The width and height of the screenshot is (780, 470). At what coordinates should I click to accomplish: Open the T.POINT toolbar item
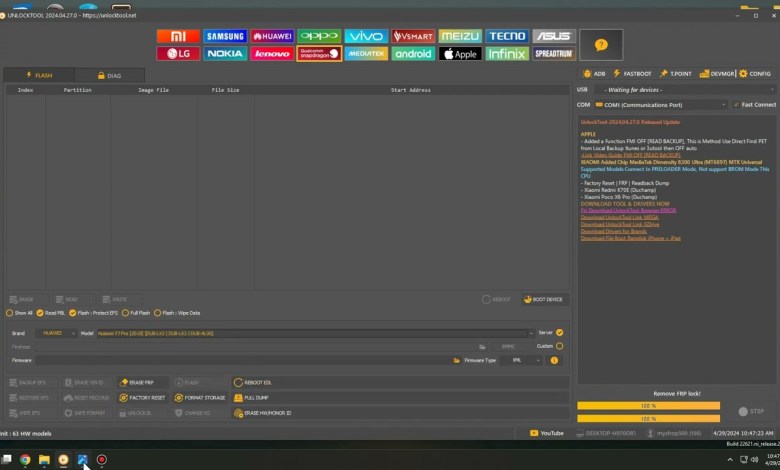tap(676, 74)
